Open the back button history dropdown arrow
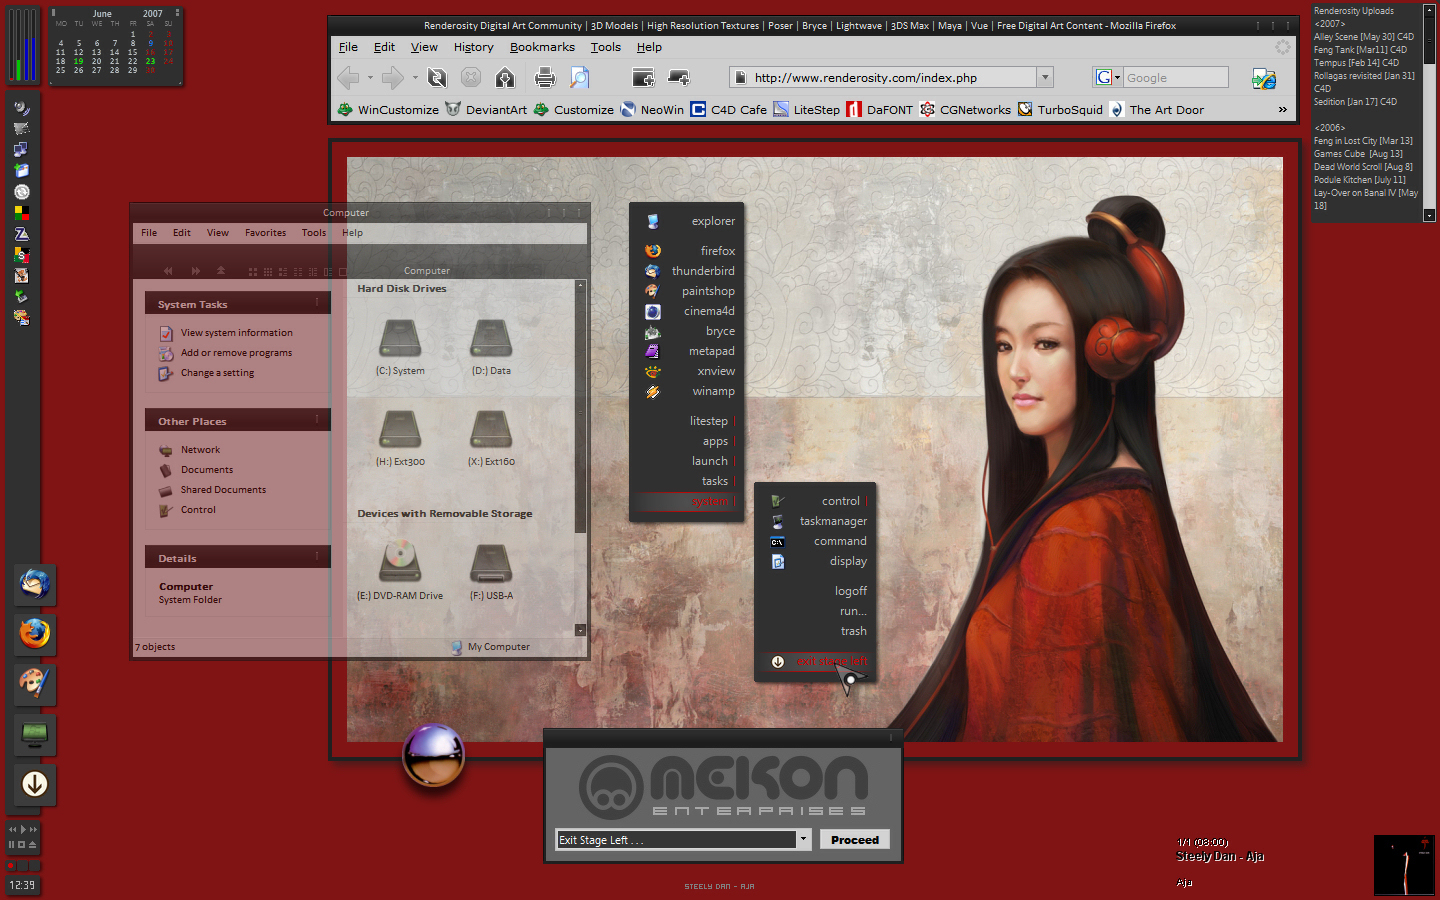Screen dimensions: 1440x900 pyautogui.click(x=370, y=77)
